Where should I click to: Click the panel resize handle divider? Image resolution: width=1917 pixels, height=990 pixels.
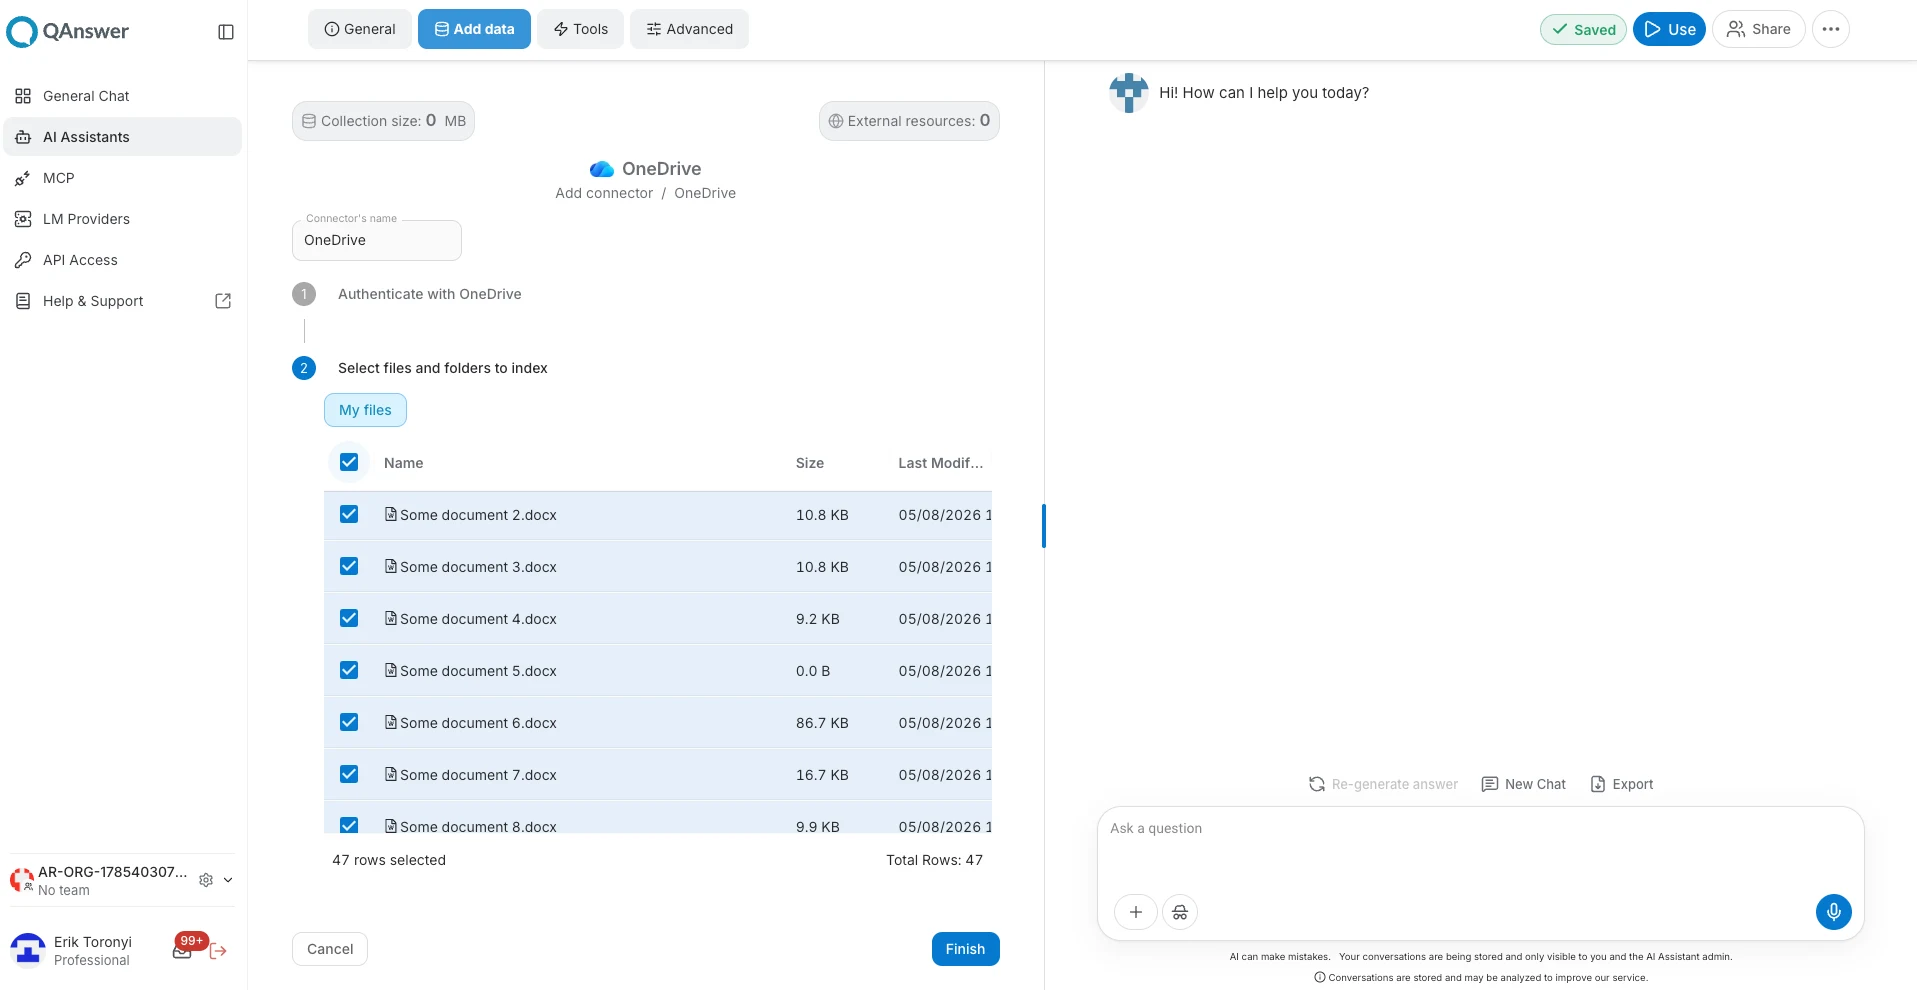pos(1044,526)
